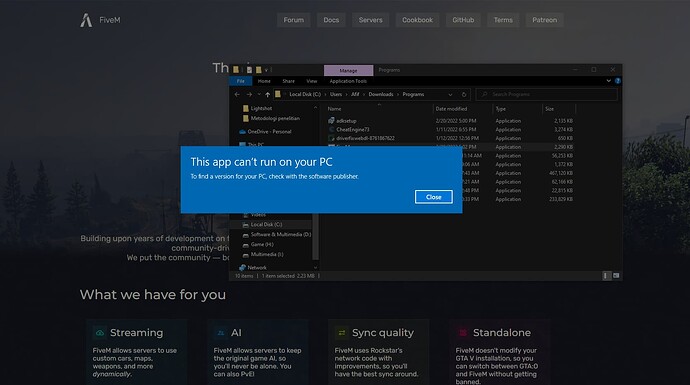This screenshot has width=690, height=385.
Task: Click the Local Disk (C:) breadcrumb
Action: point(305,94)
